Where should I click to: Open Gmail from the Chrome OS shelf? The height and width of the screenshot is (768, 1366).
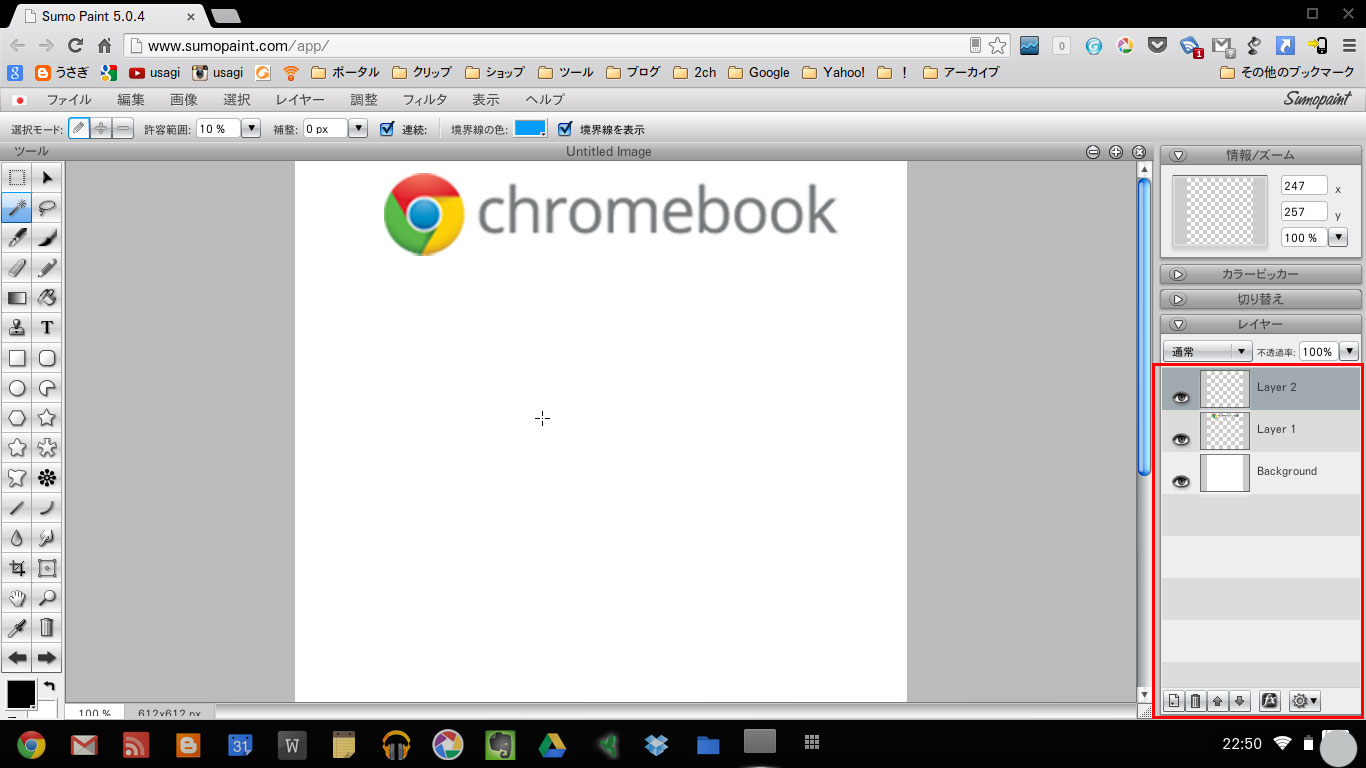(x=84, y=744)
